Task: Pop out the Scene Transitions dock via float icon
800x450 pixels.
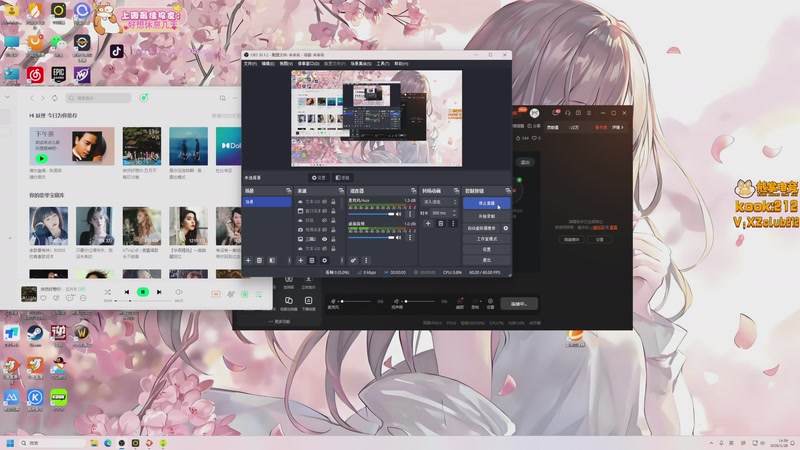Action: (457, 191)
